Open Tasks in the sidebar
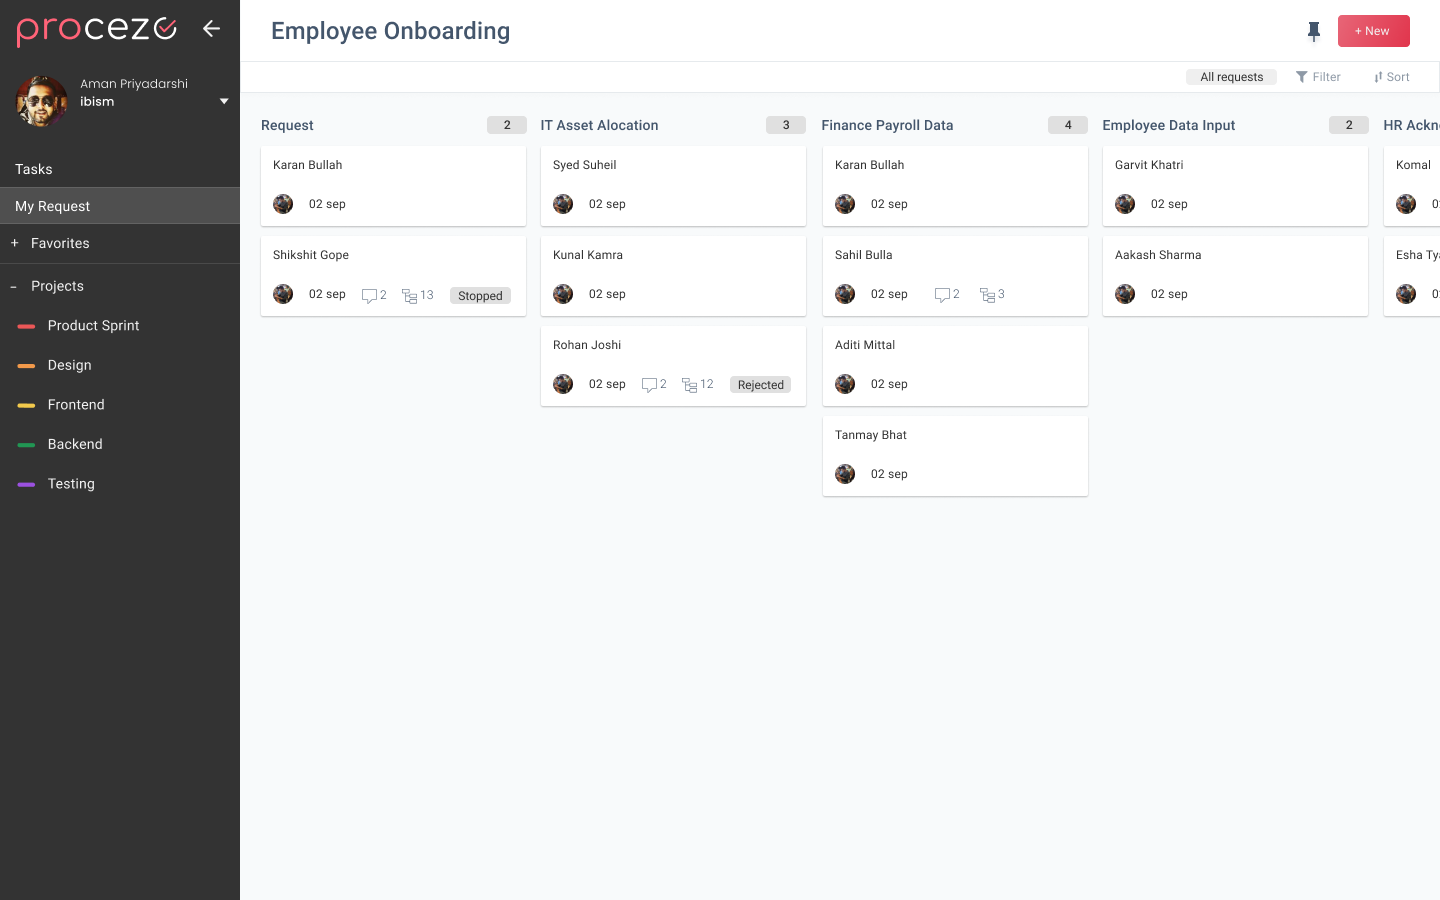Image resolution: width=1440 pixels, height=900 pixels. pyautogui.click(x=34, y=169)
